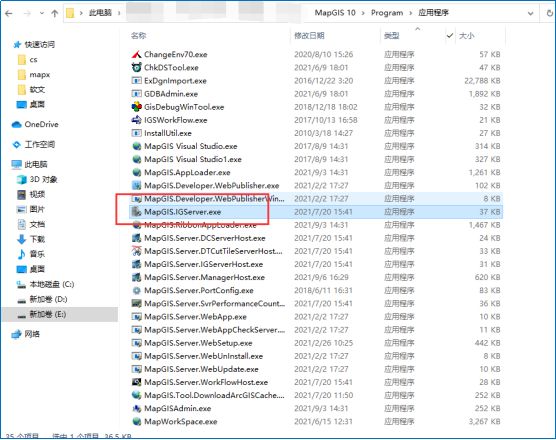Open 3D 对象 under This PC

pos(44,179)
